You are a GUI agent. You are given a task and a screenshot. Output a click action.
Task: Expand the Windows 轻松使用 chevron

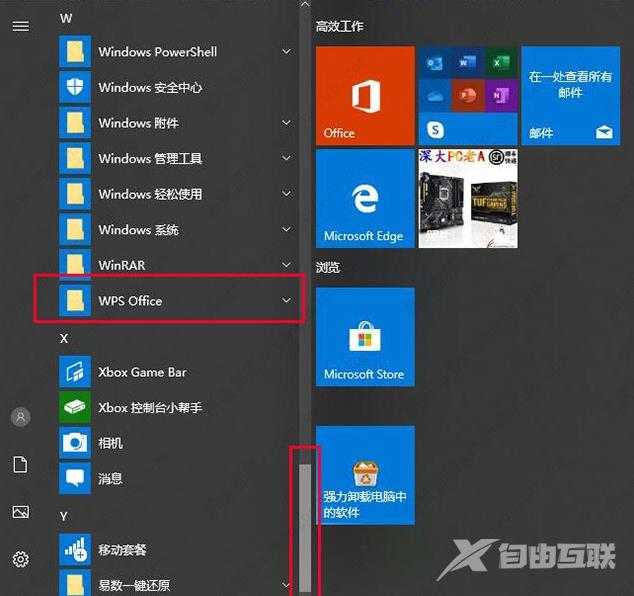(x=286, y=194)
